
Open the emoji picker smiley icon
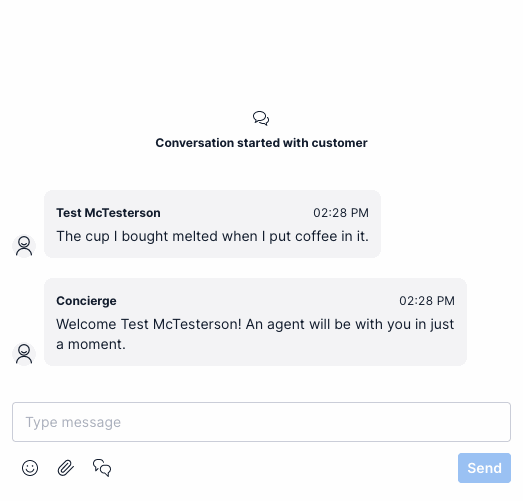[30, 468]
